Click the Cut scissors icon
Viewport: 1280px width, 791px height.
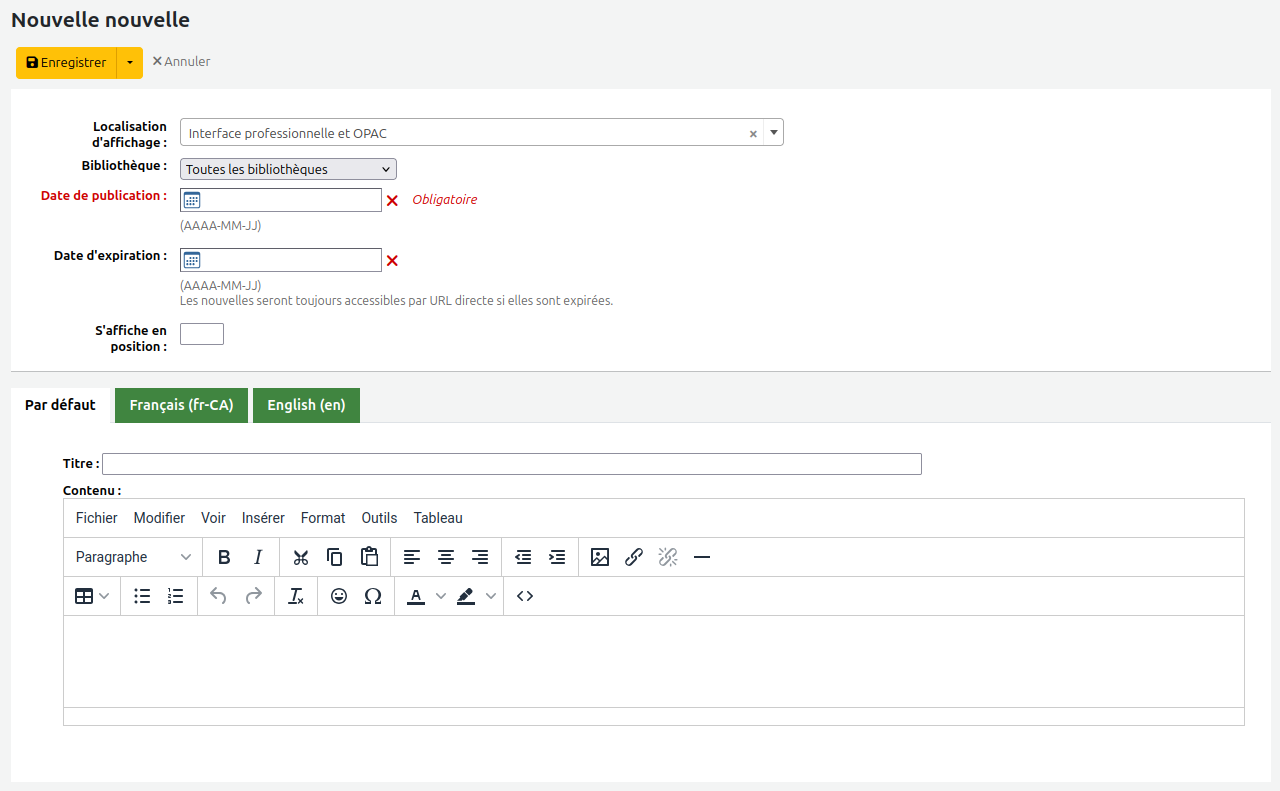coord(301,557)
